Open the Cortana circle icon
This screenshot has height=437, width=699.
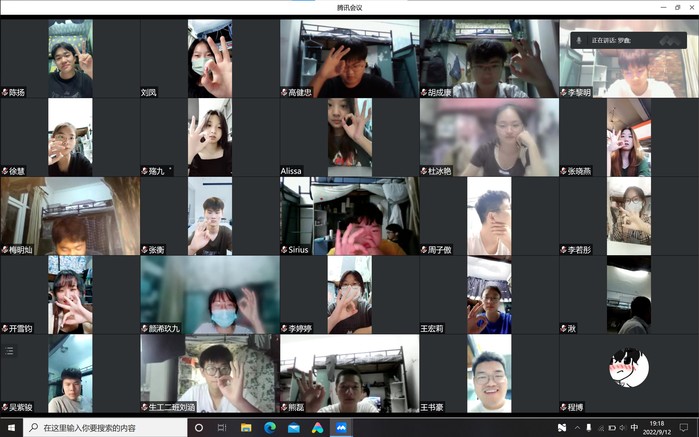[199, 427]
